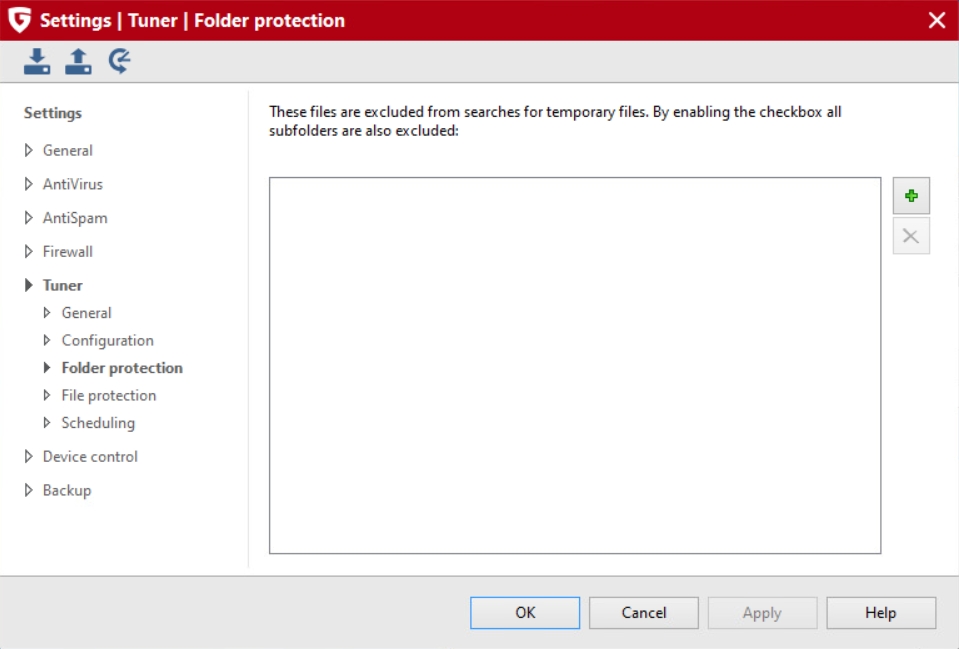Click the save settings upload icon
Screen dimensions: 959x649
tap(78, 61)
